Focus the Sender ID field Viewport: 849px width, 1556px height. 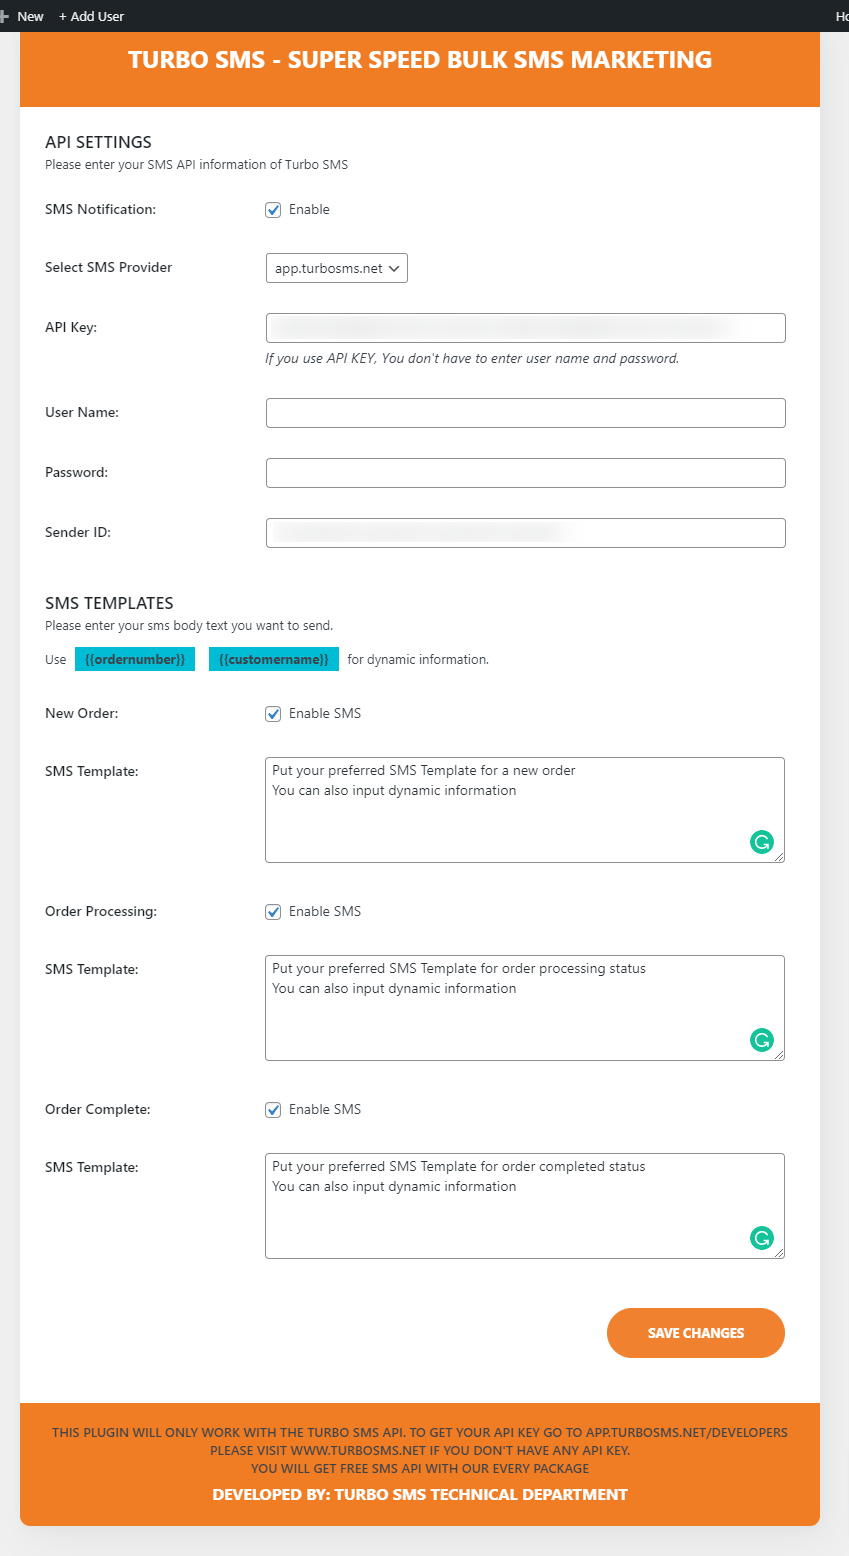pos(526,533)
